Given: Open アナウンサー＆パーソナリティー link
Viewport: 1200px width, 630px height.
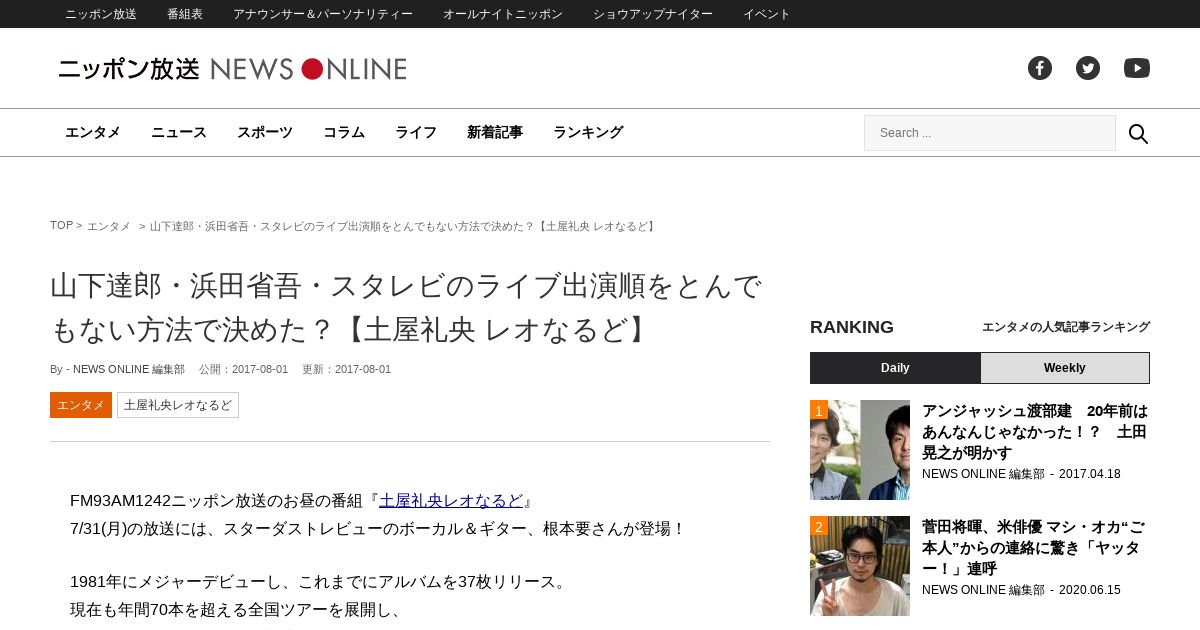Looking at the screenshot, I should tap(323, 14).
